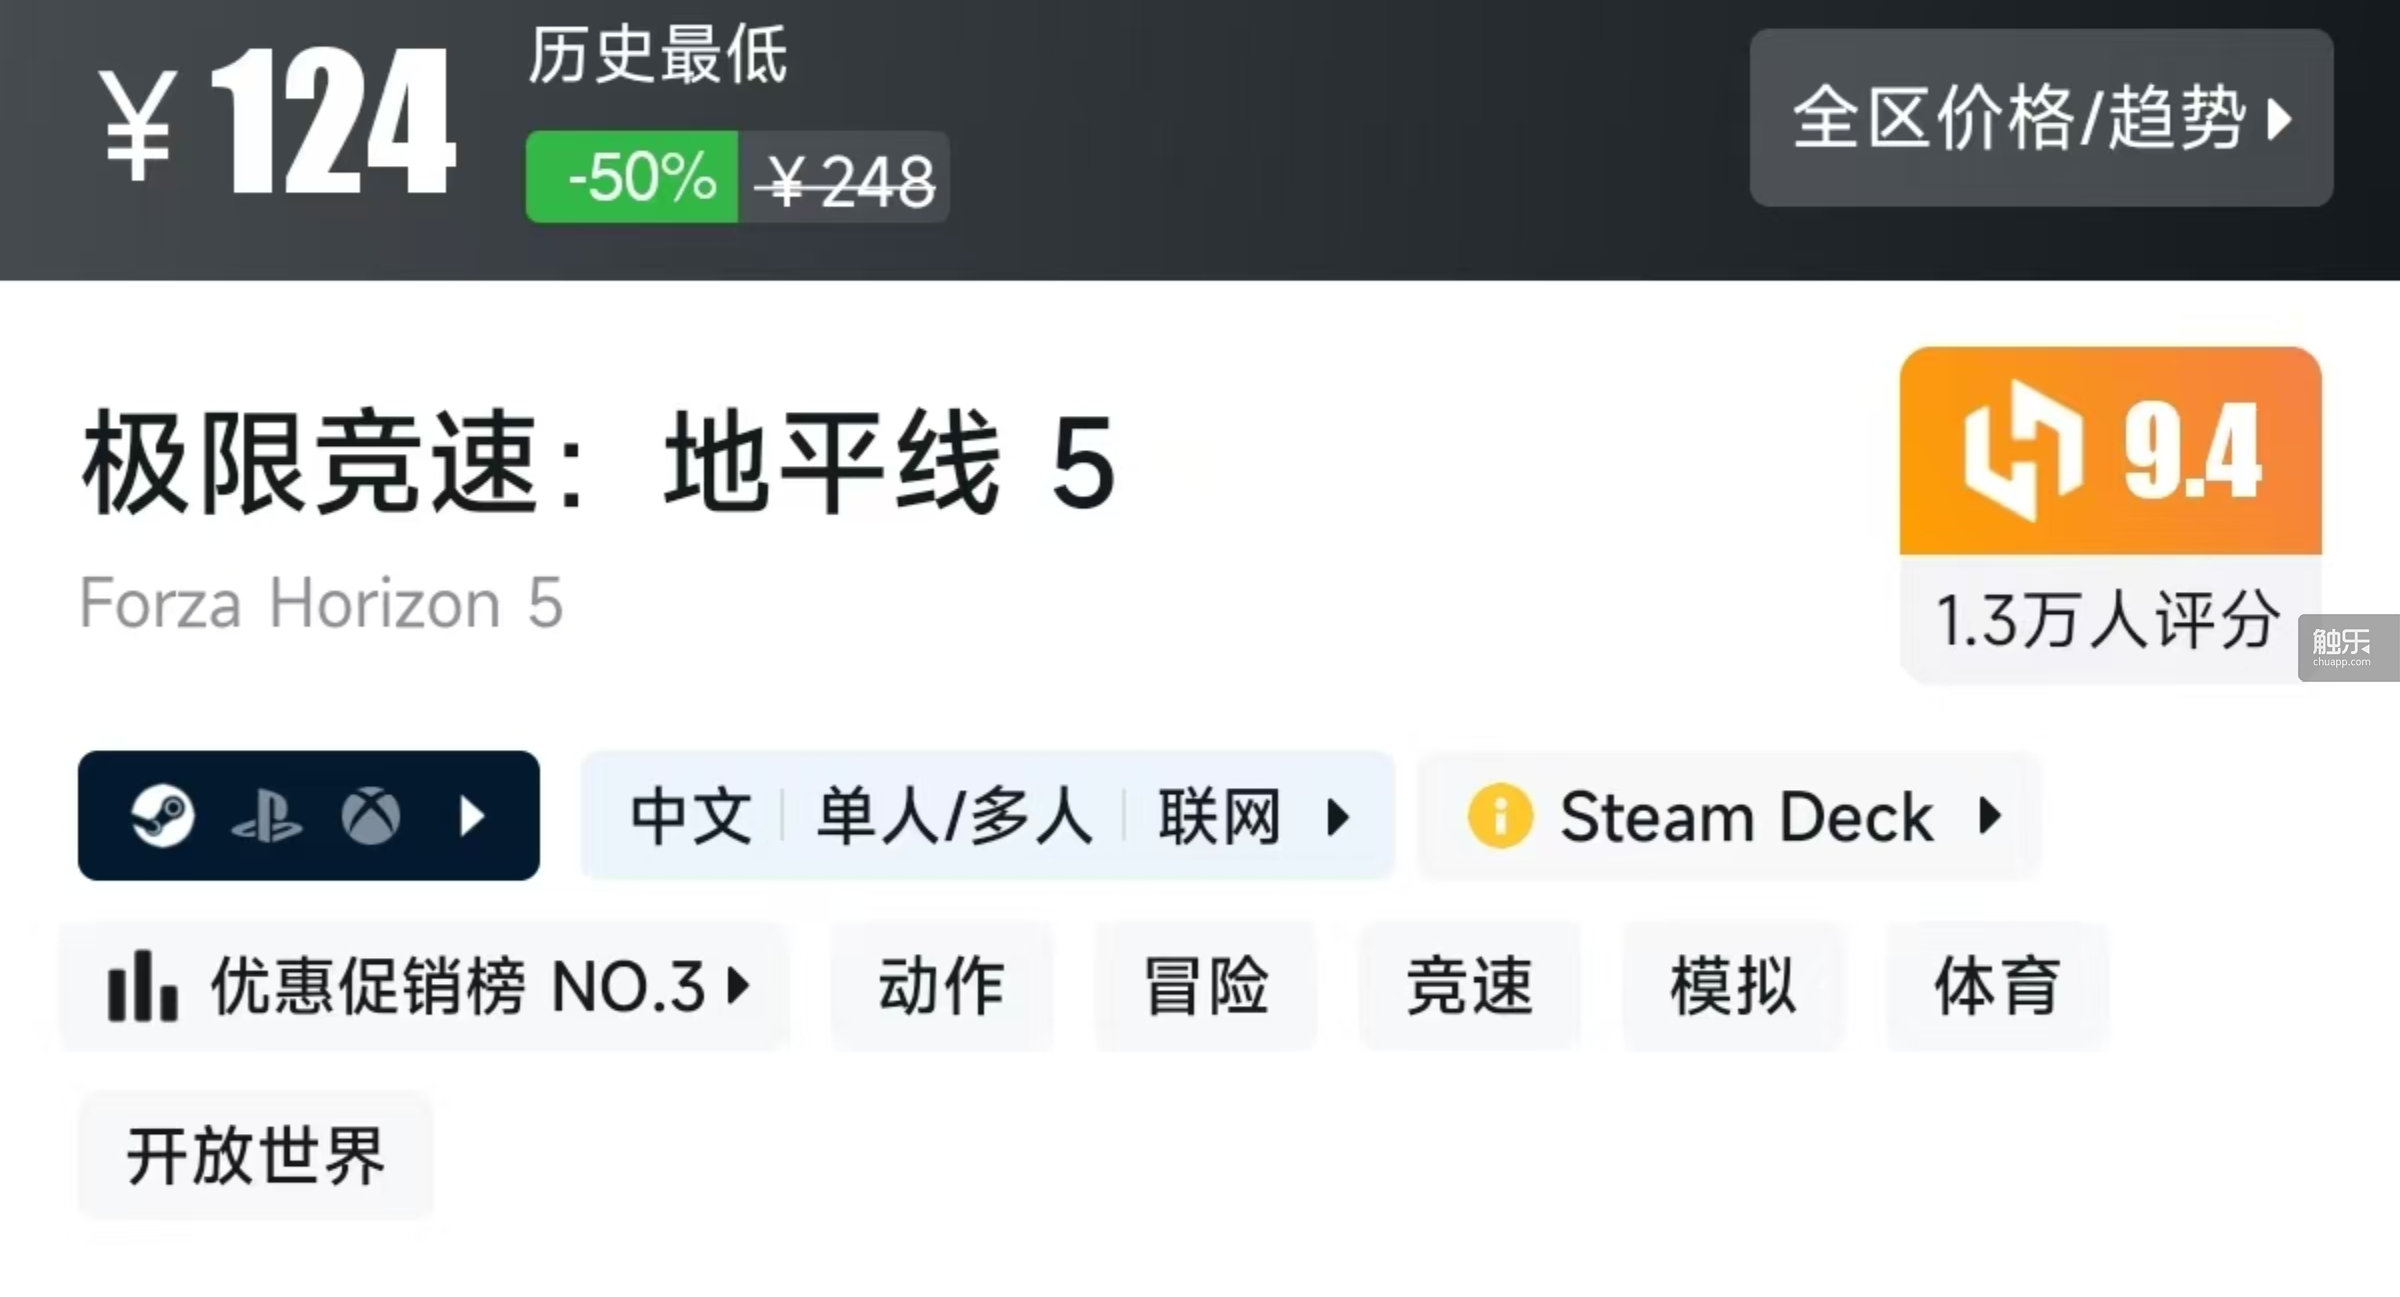
Task: Select the 动作 genre tag
Action: [x=942, y=986]
